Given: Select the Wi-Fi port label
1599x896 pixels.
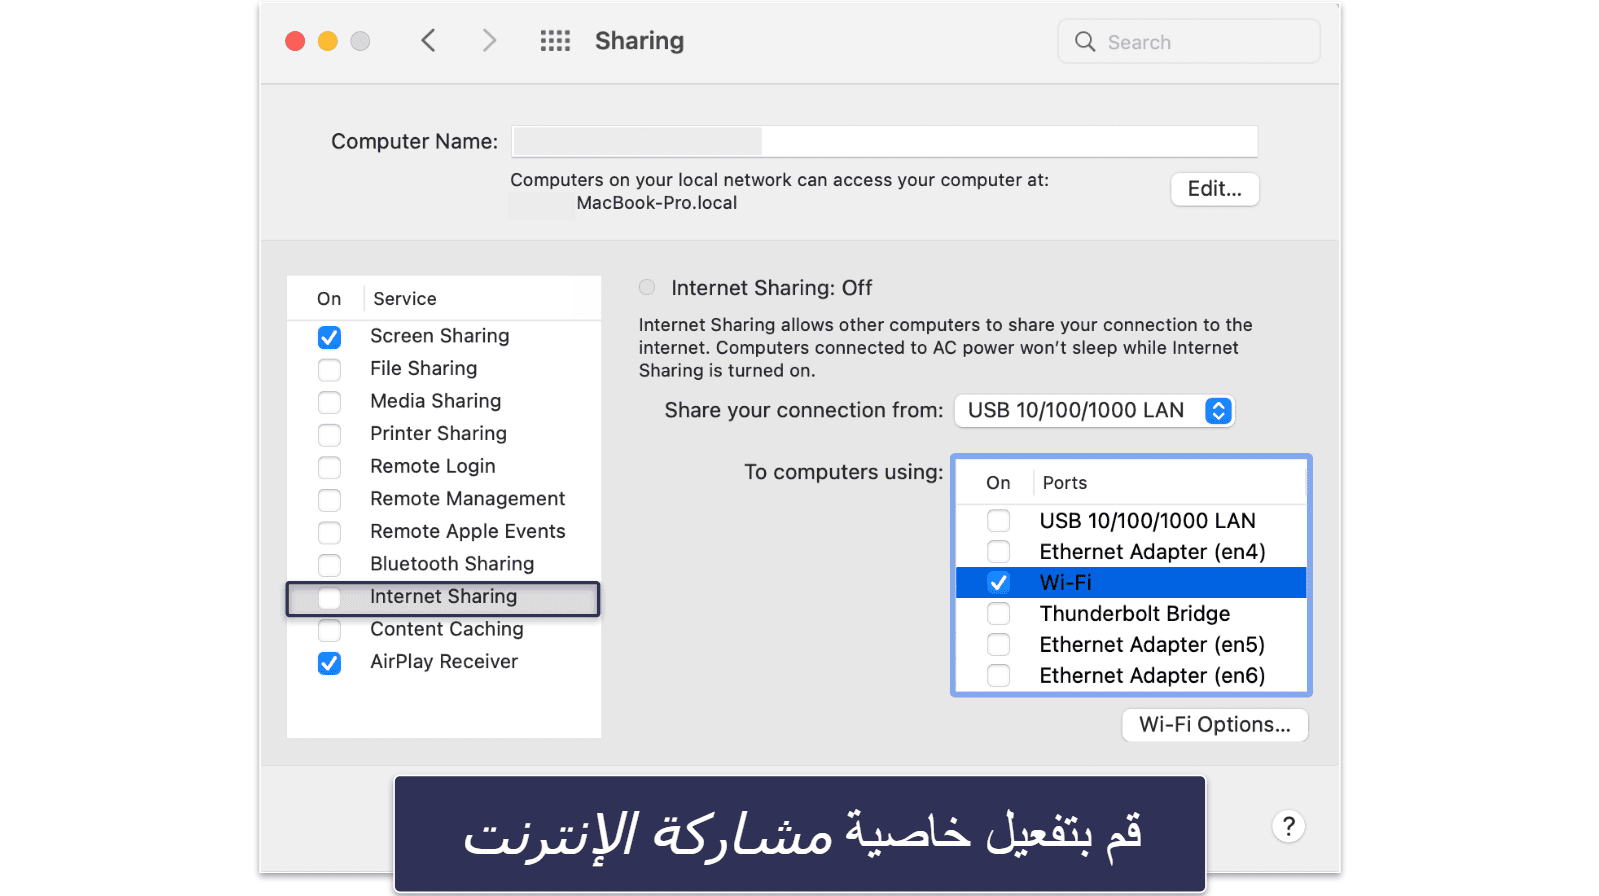Looking at the screenshot, I should coord(1065,582).
